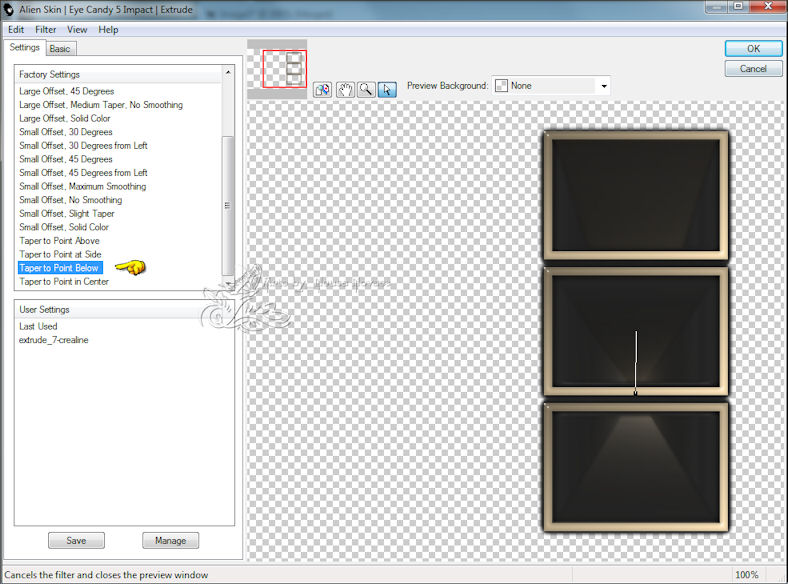This screenshot has width=788, height=584.
Task: Select the magnifier zoom tool
Action: (366, 89)
